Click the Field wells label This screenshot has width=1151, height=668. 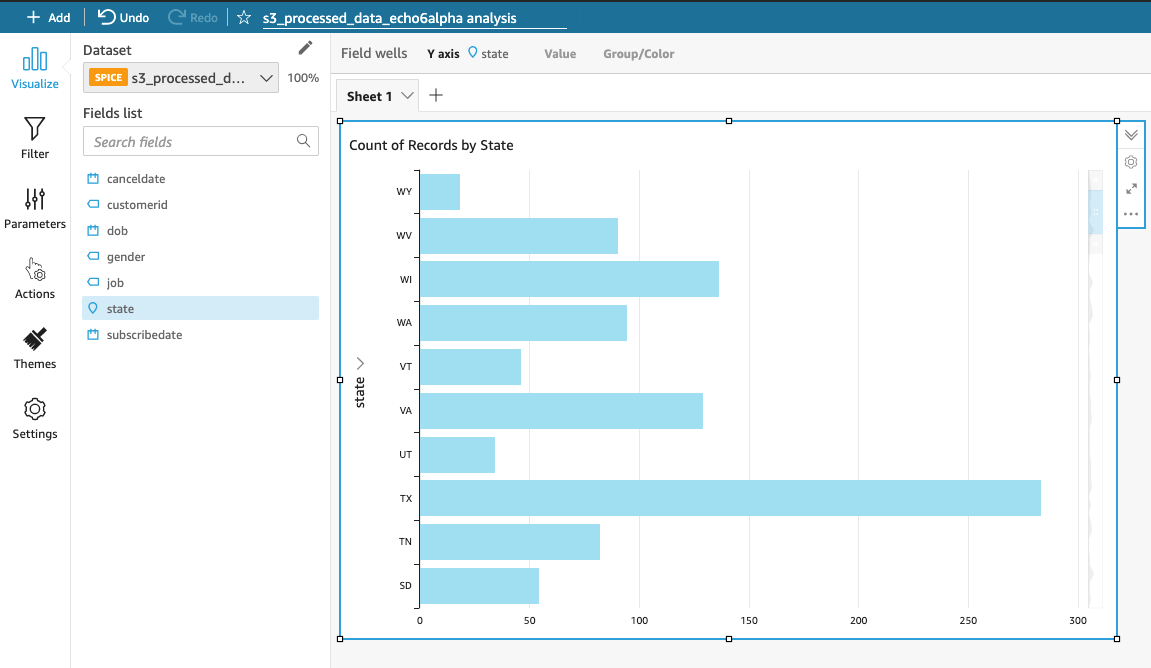coord(374,53)
